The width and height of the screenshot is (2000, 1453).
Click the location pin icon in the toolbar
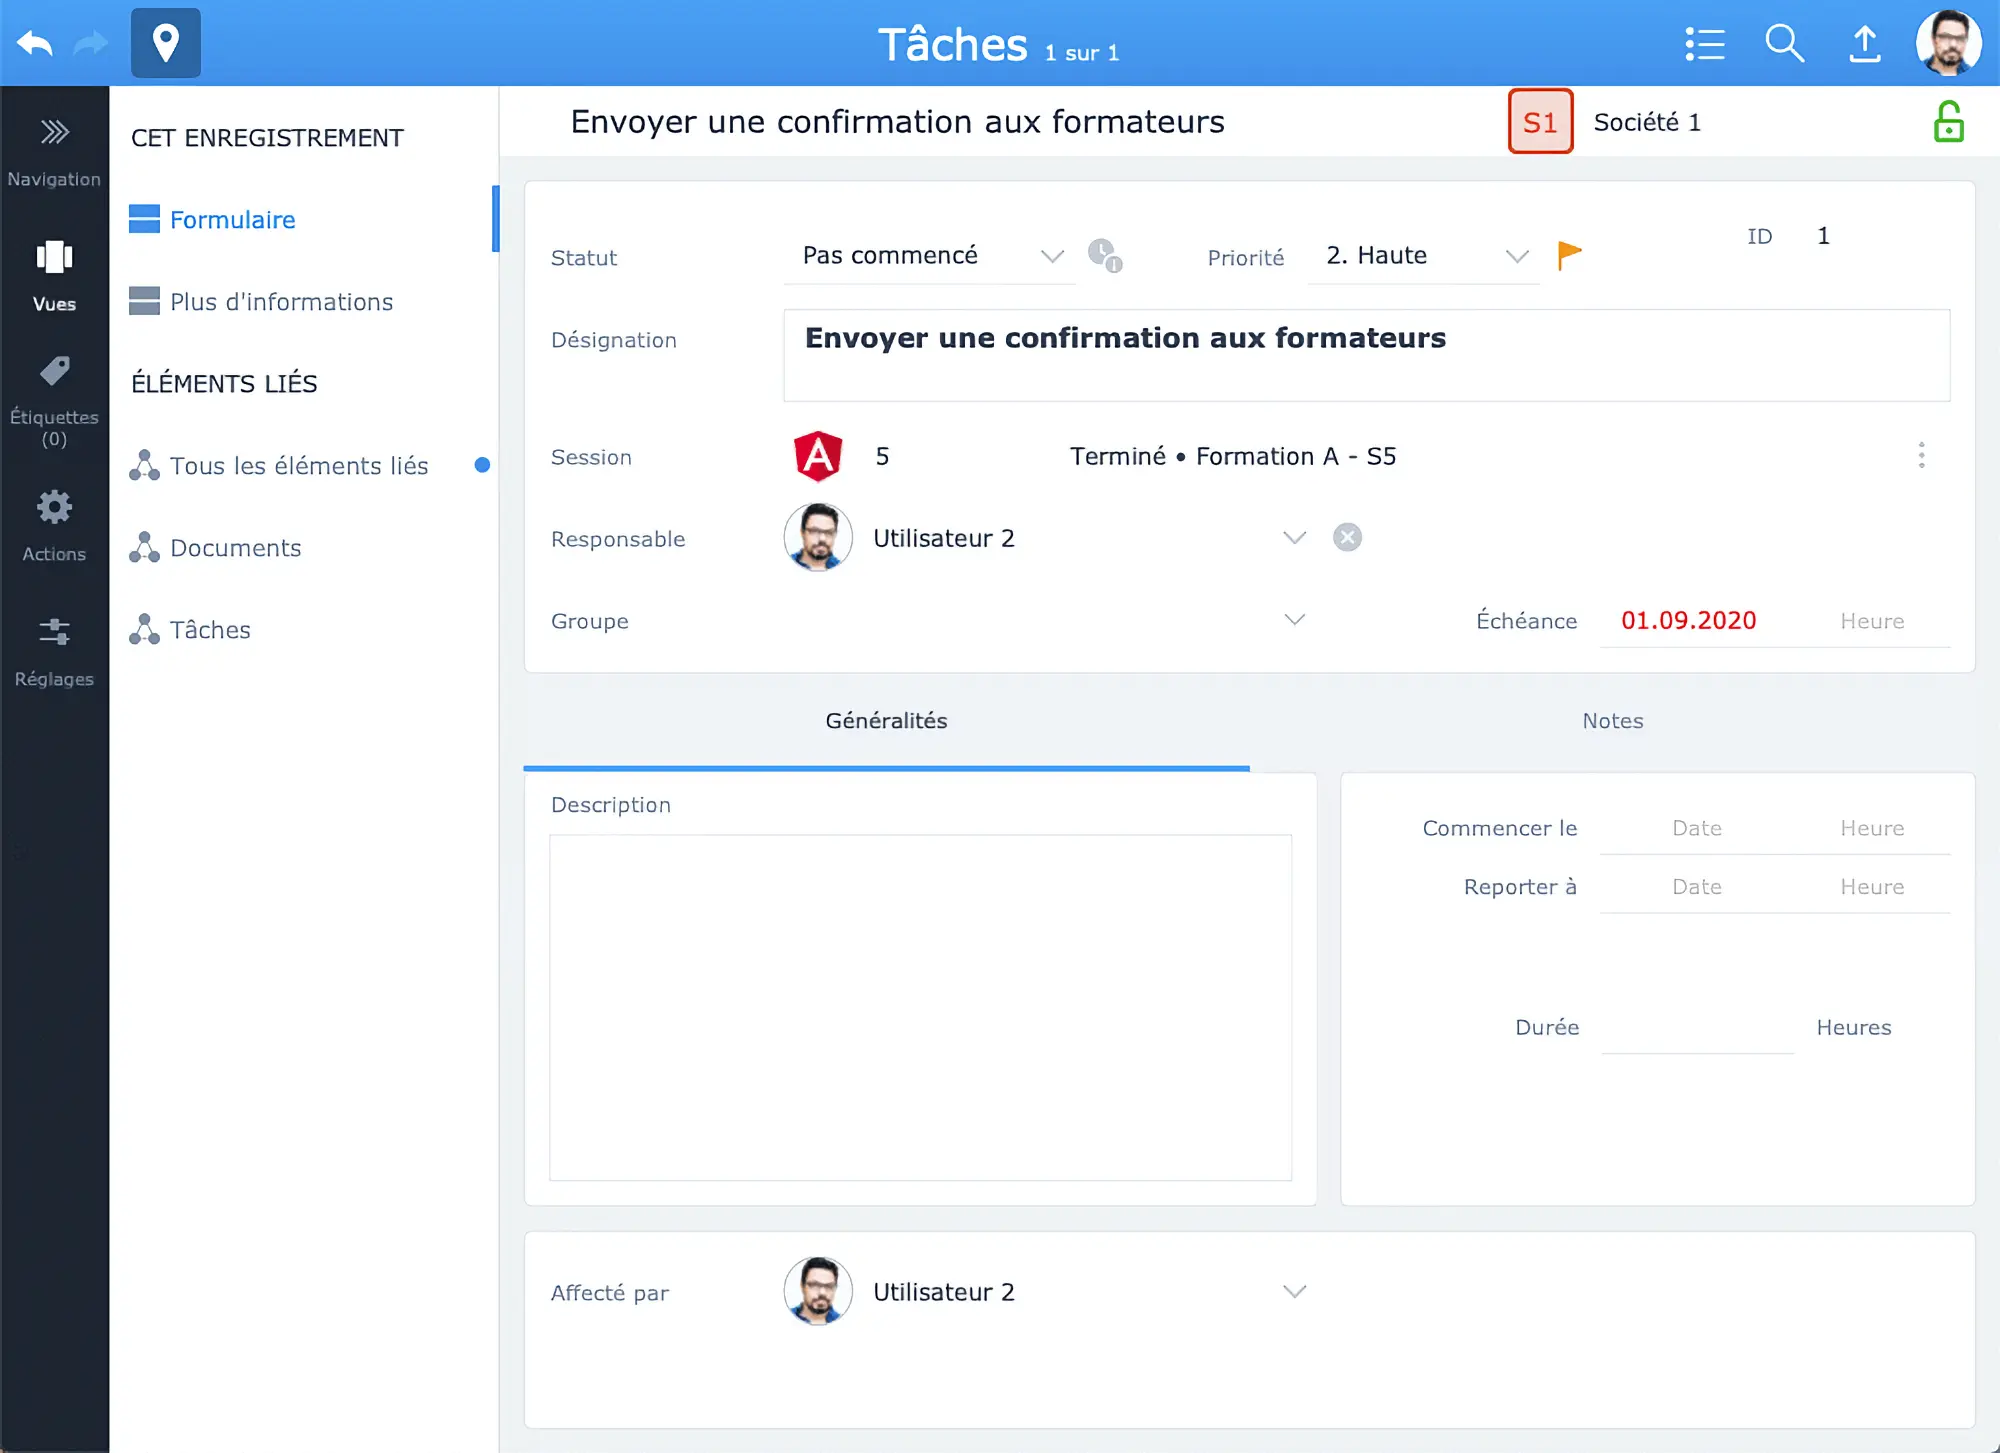point(165,43)
